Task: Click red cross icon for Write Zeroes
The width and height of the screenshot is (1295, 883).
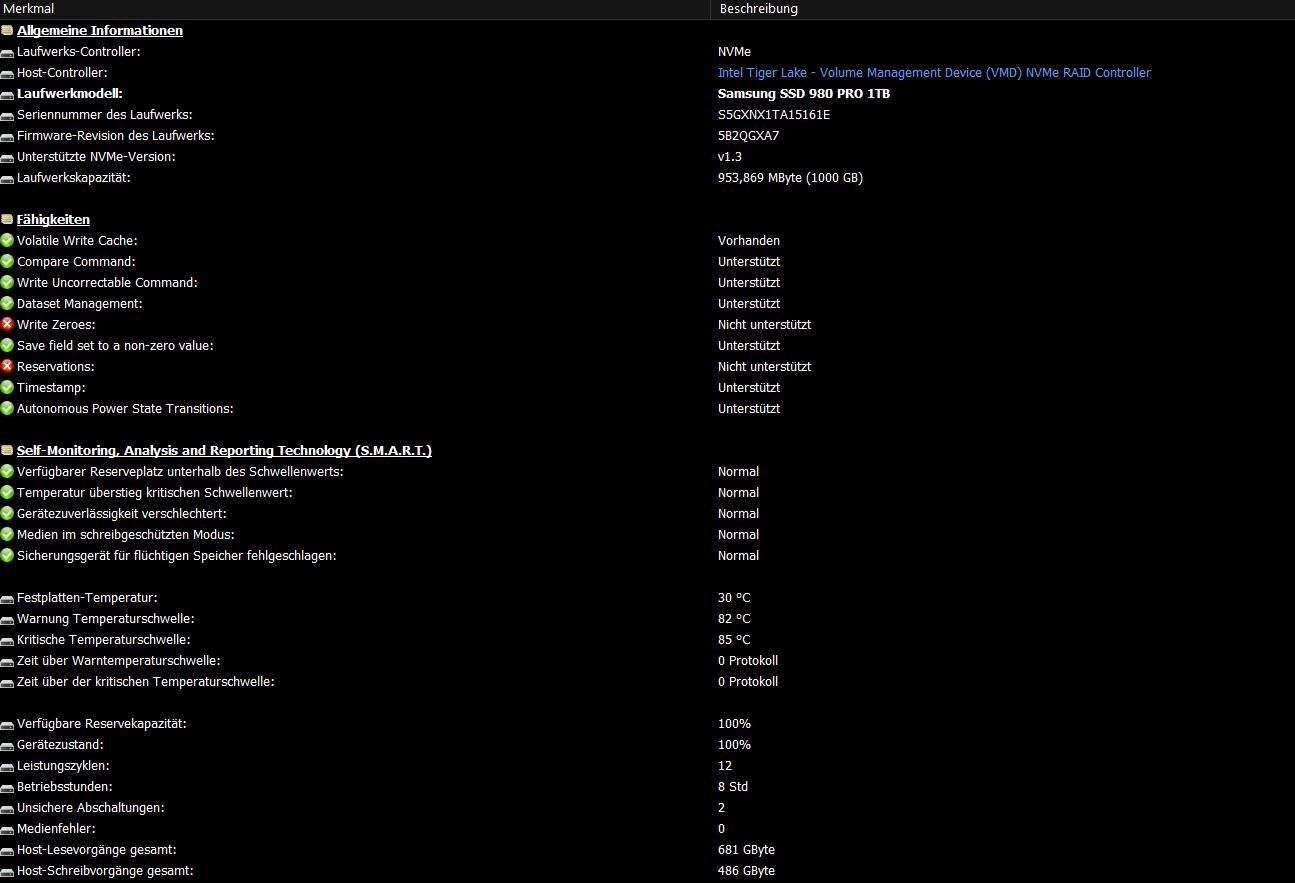Action: point(7,324)
